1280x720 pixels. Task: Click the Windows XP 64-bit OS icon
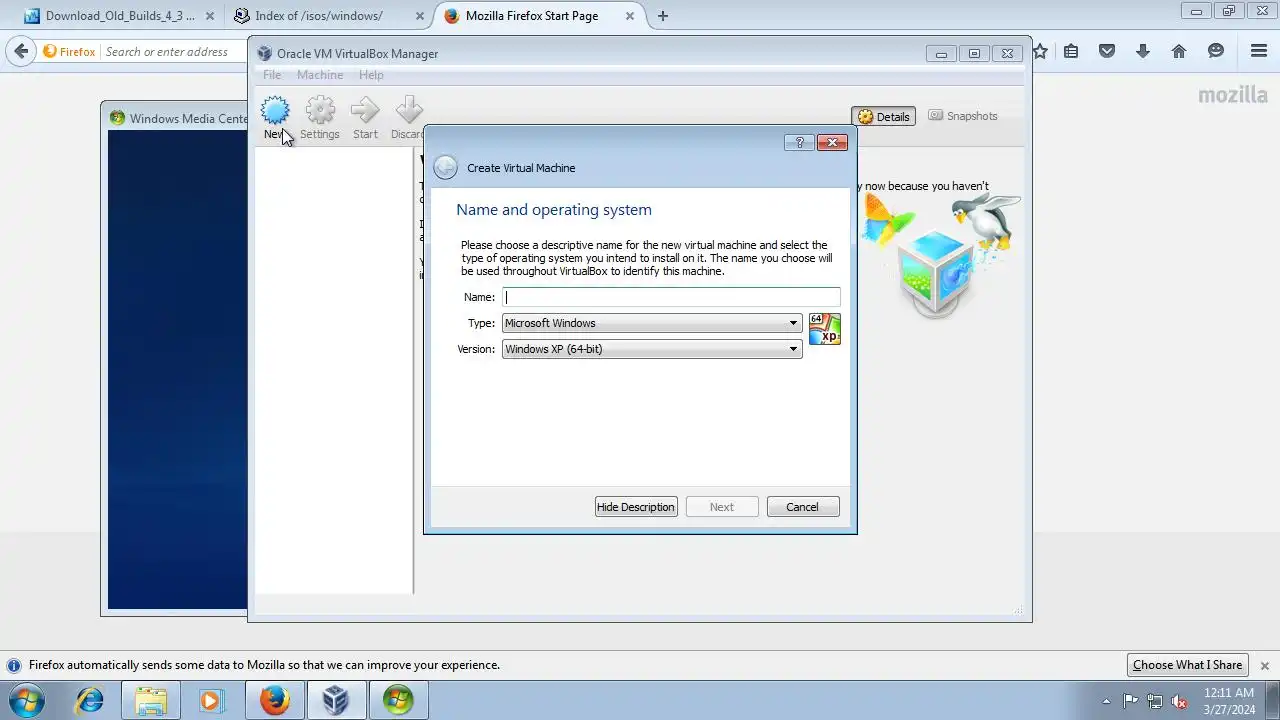click(x=825, y=329)
